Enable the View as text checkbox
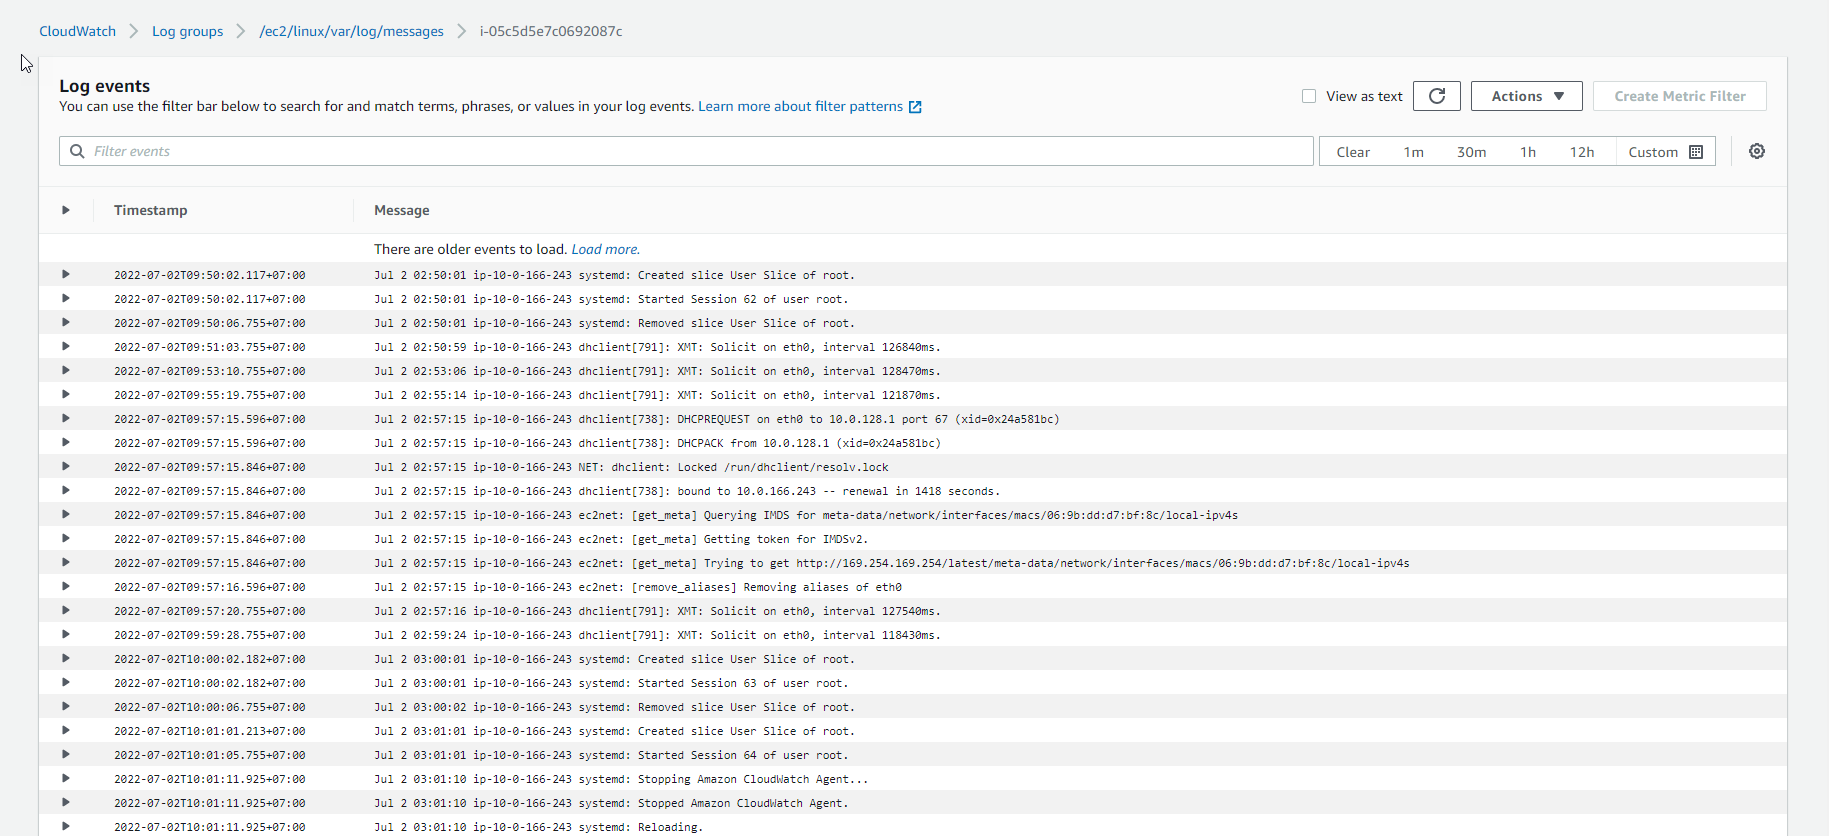1829x836 pixels. click(1309, 96)
